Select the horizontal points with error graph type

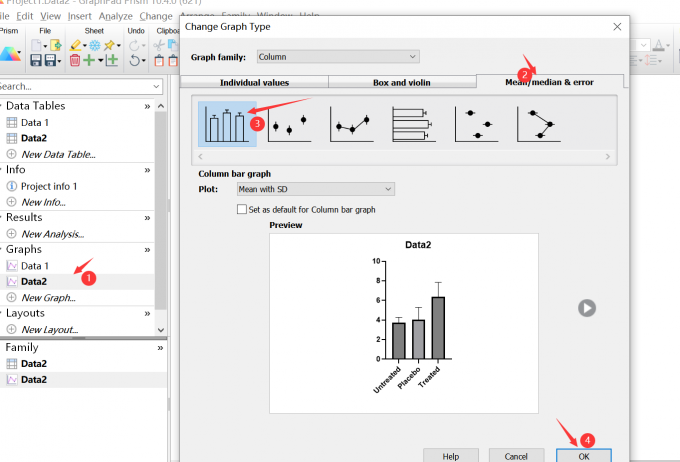coord(476,124)
